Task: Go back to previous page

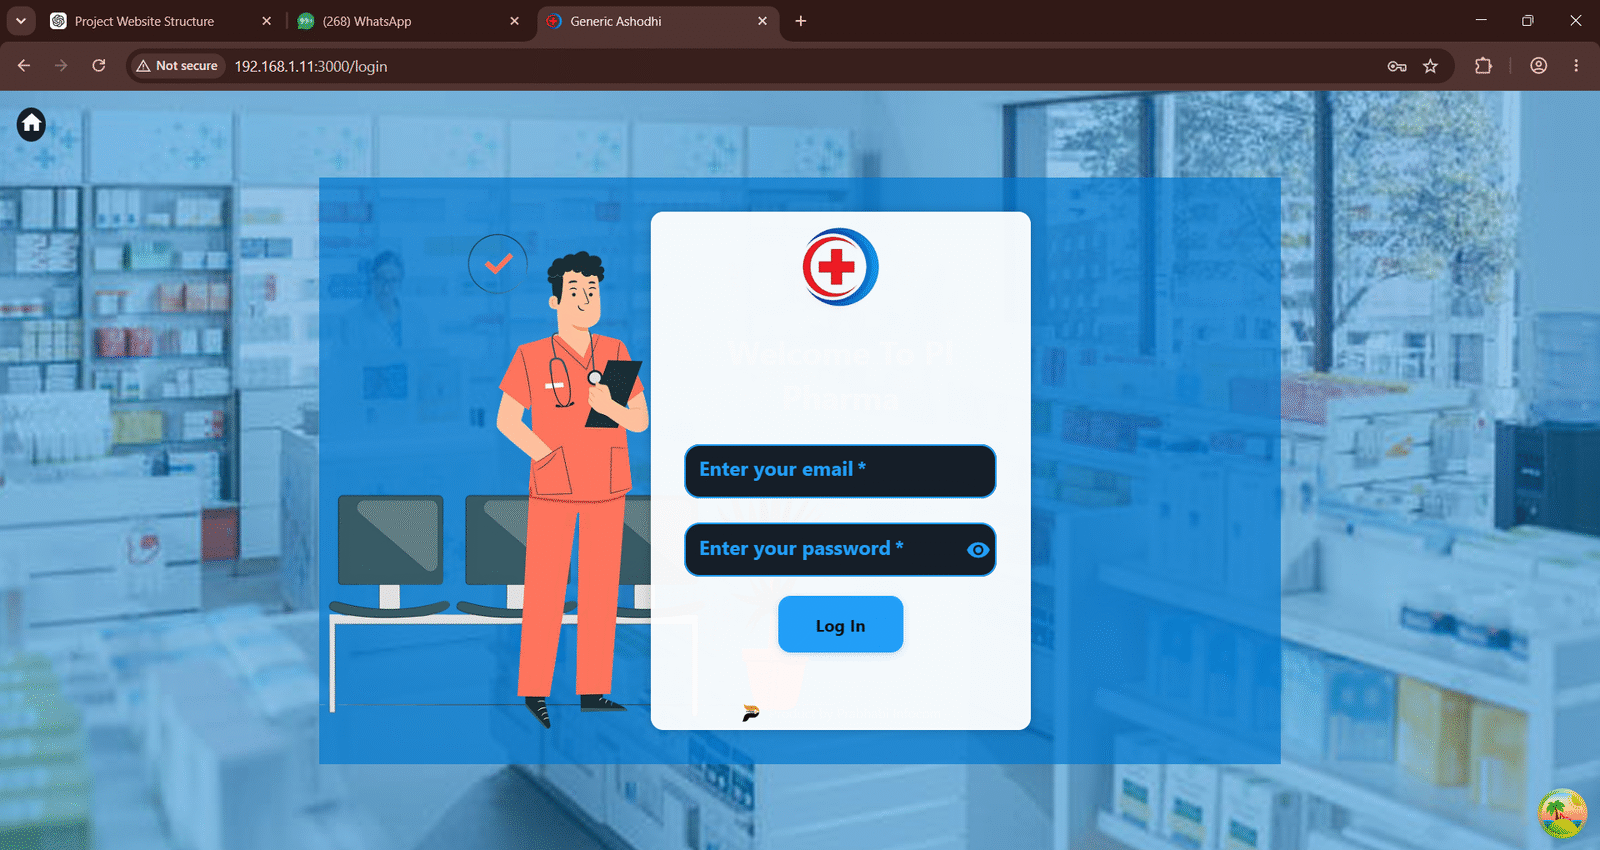Action: (x=24, y=66)
